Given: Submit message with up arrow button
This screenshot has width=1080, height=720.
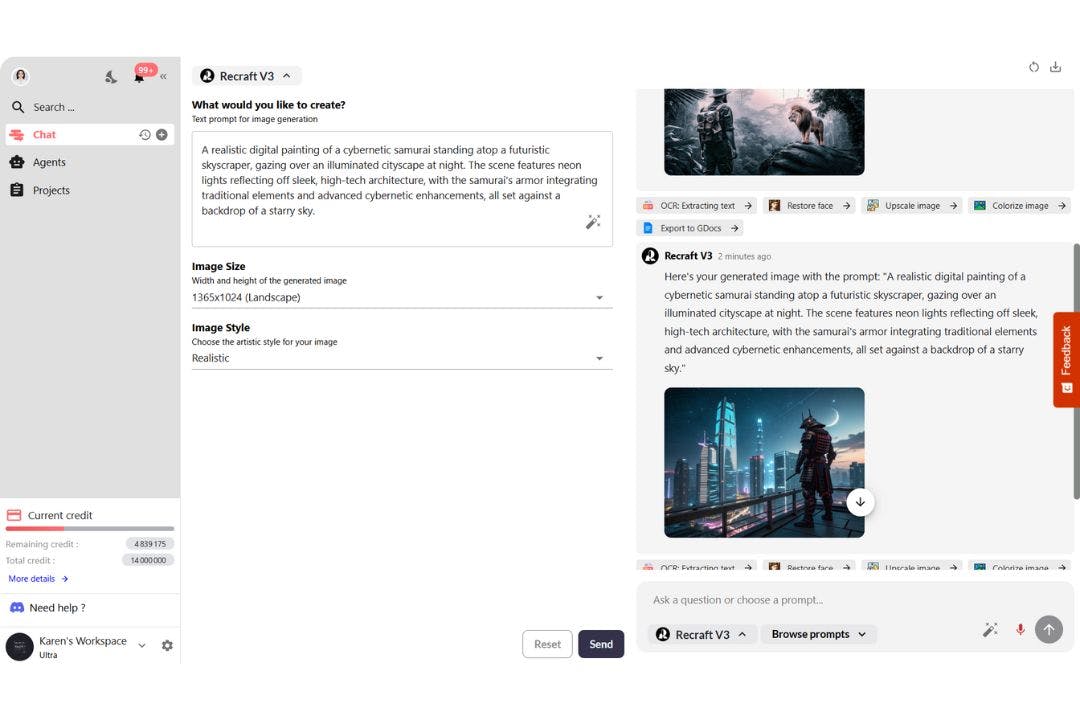Looking at the screenshot, I should [x=1049, y=630].
